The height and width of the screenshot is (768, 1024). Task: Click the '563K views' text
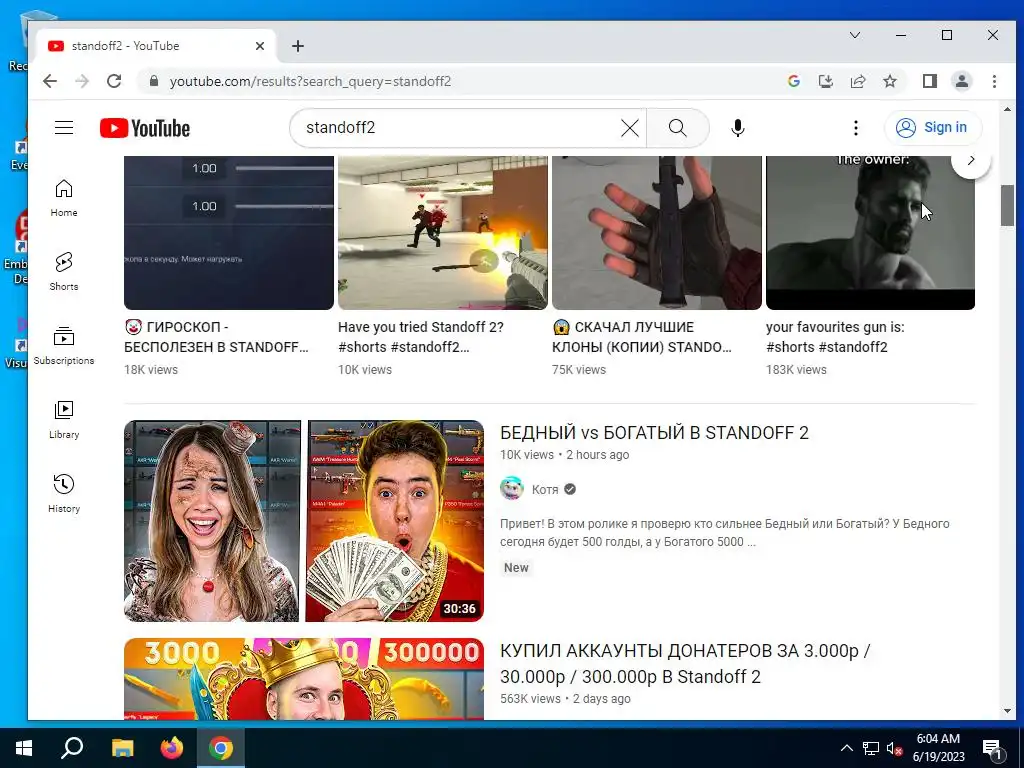pos(530,699)
